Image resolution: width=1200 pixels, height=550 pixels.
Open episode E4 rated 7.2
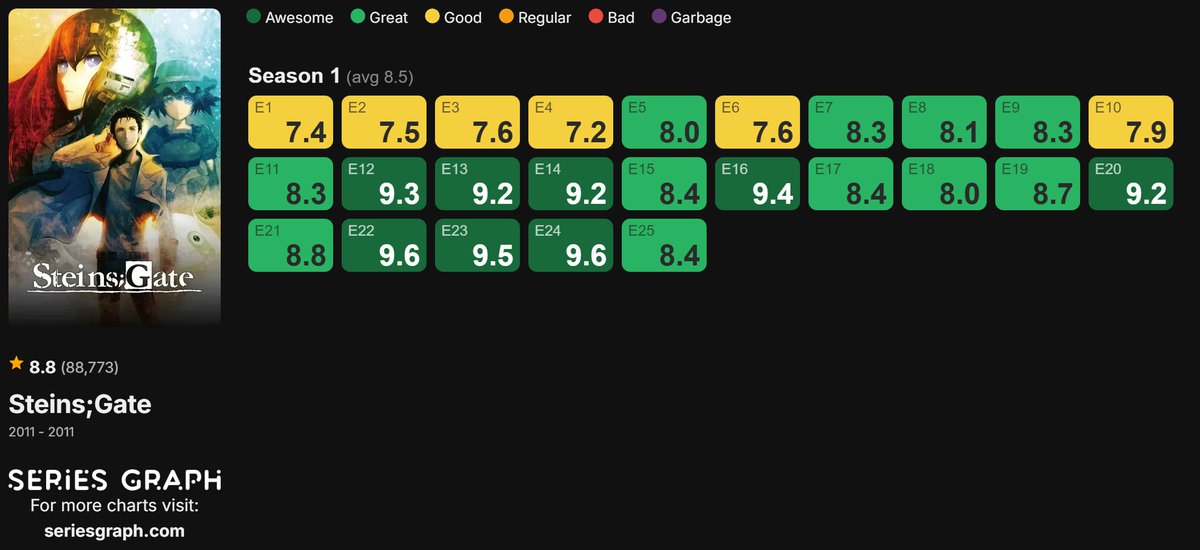pyautogui.click(x=571, y=122)
